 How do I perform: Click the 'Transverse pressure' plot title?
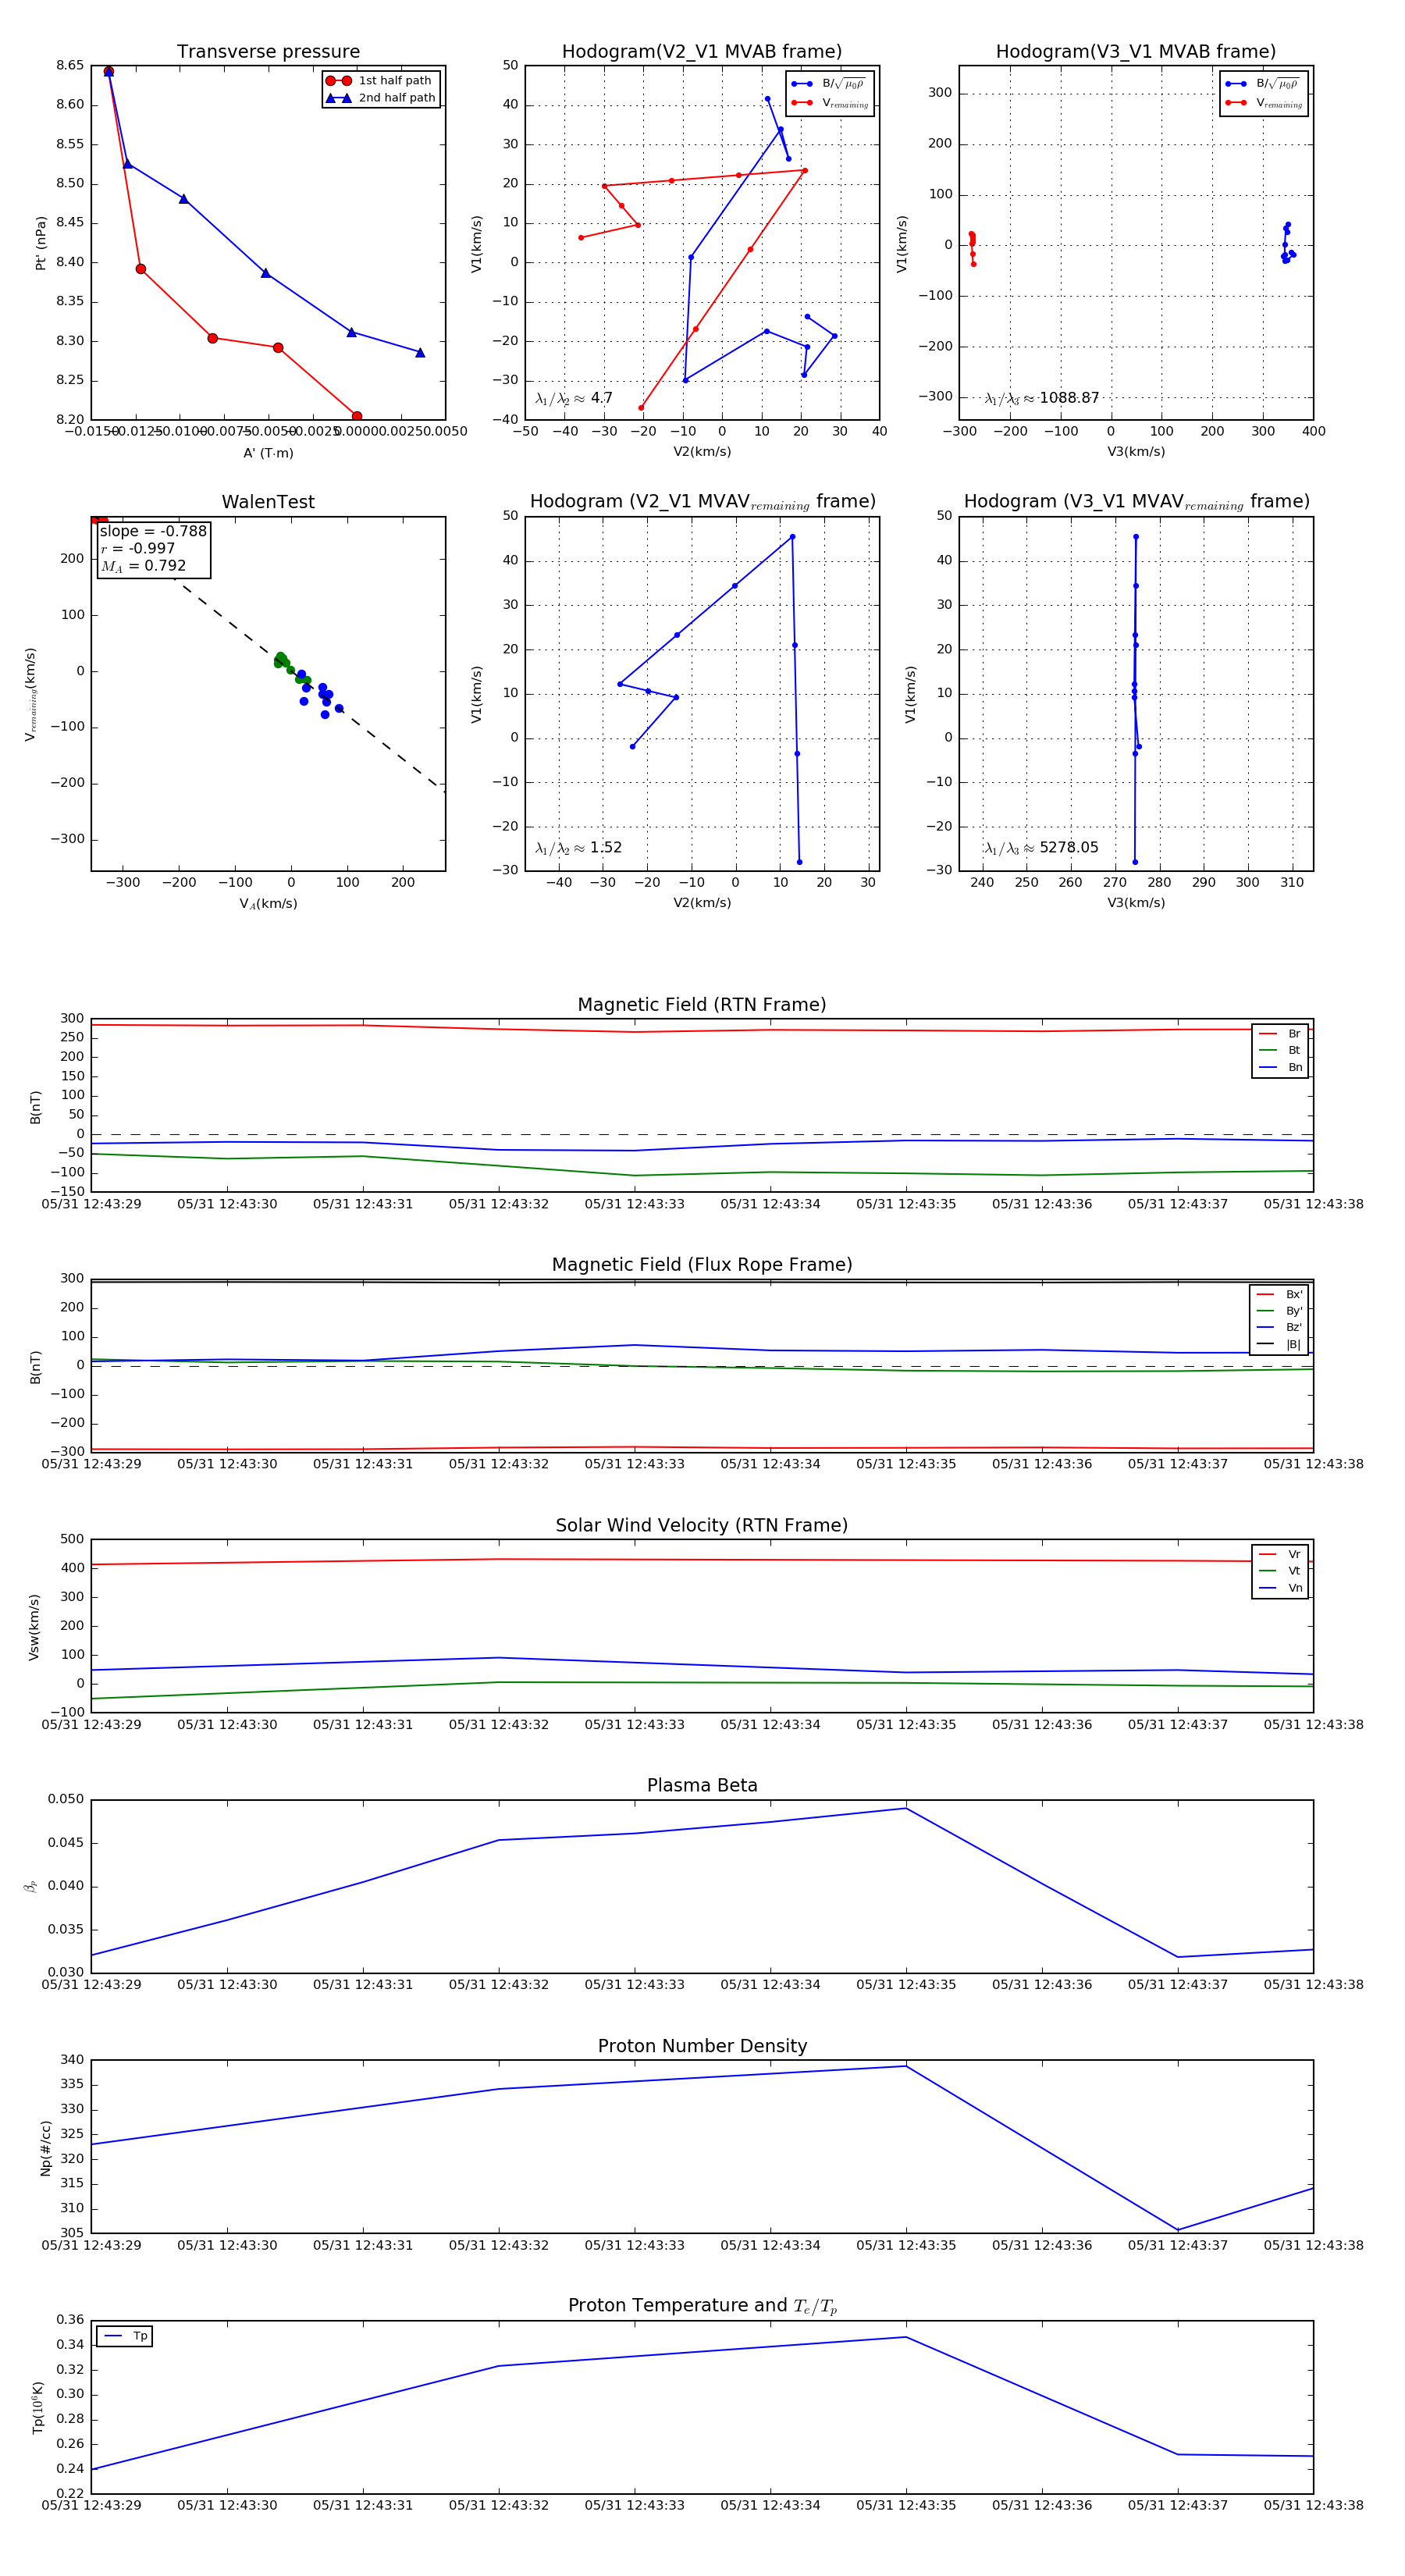tap(268, 51)
